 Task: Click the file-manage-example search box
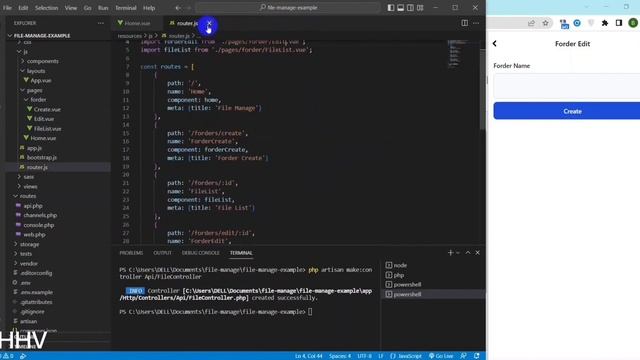tap(288, 8)
